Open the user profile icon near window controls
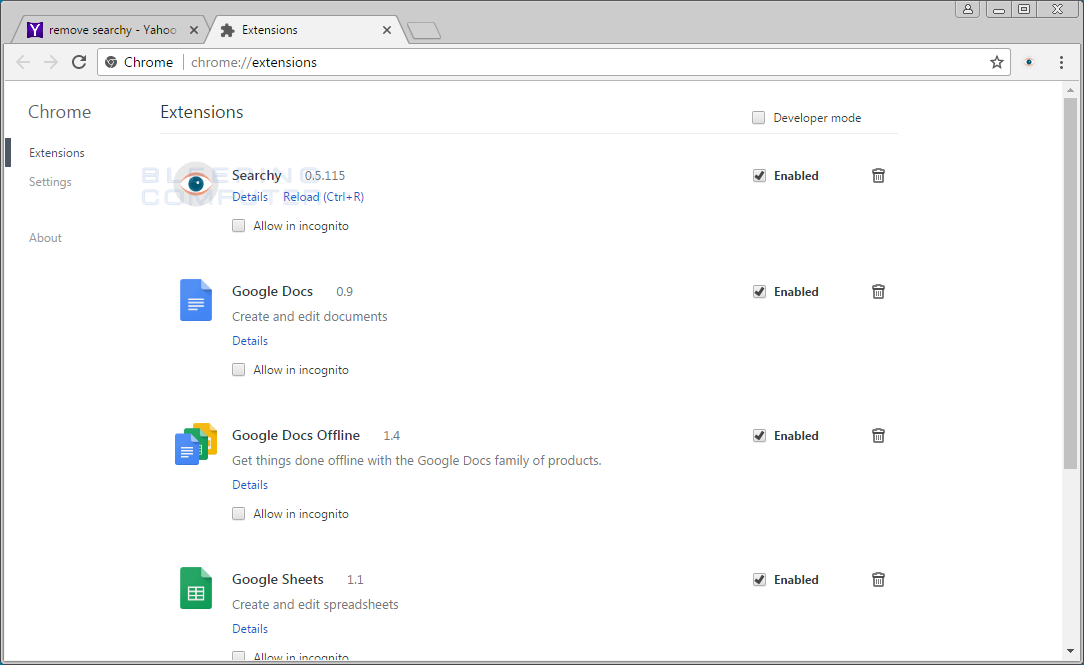 click(967, 9)
